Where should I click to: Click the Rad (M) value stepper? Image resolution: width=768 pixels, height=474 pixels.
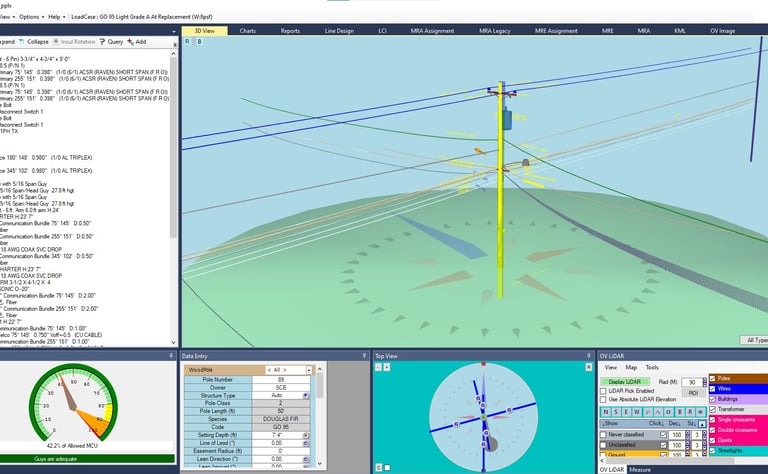(x=705, y=382)
